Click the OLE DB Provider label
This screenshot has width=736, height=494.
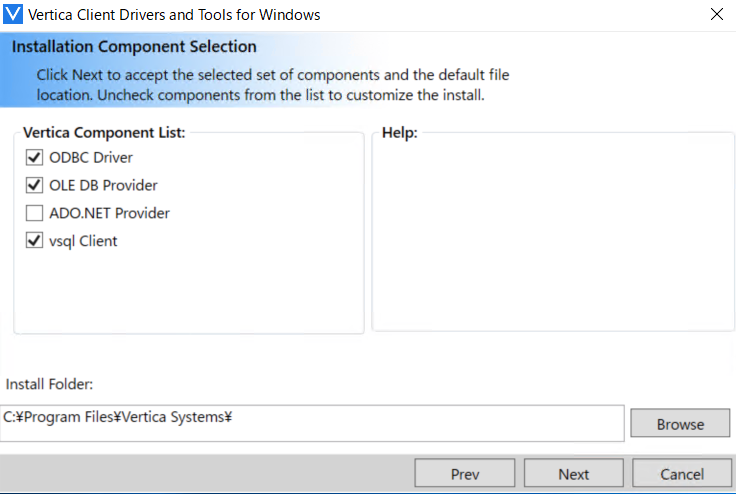tap(103, 185)
